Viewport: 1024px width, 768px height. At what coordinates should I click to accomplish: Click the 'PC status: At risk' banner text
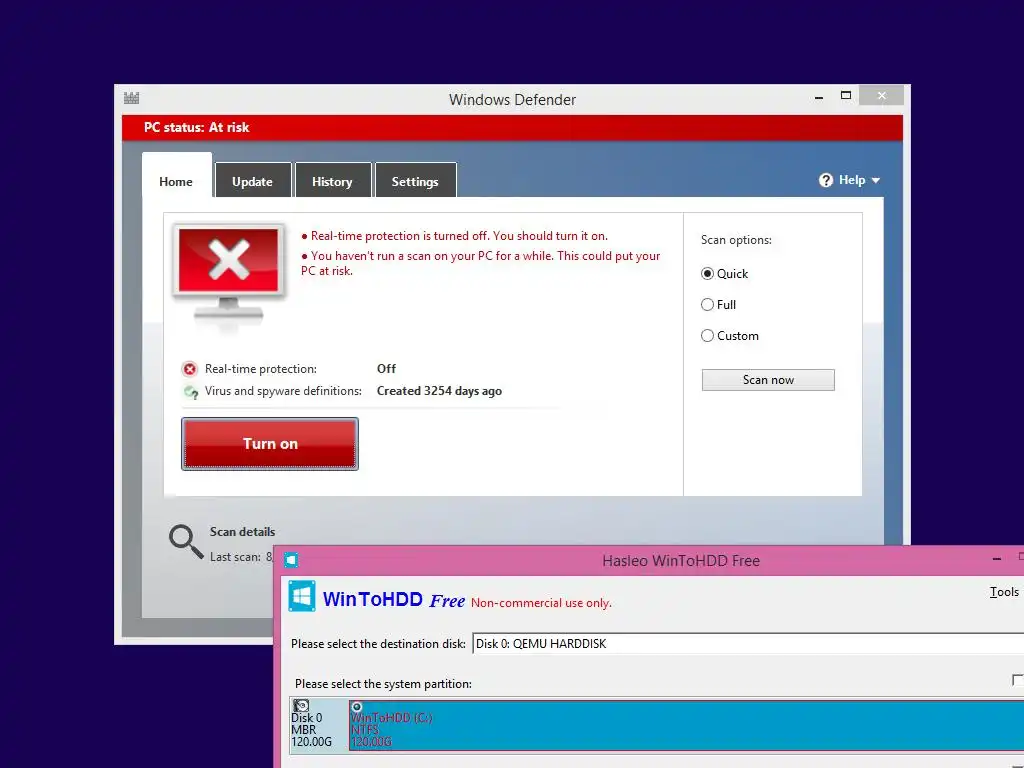coord(197,127)
